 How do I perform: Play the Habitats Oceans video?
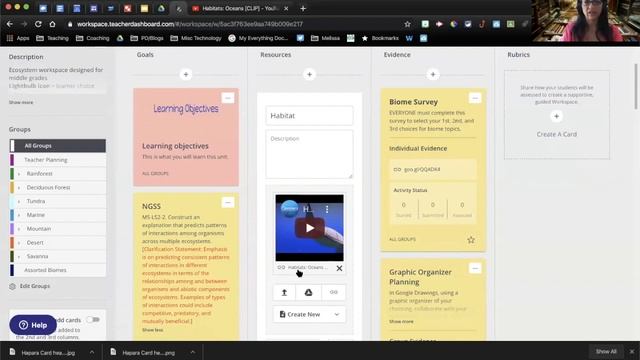click(x=309, y=228)
